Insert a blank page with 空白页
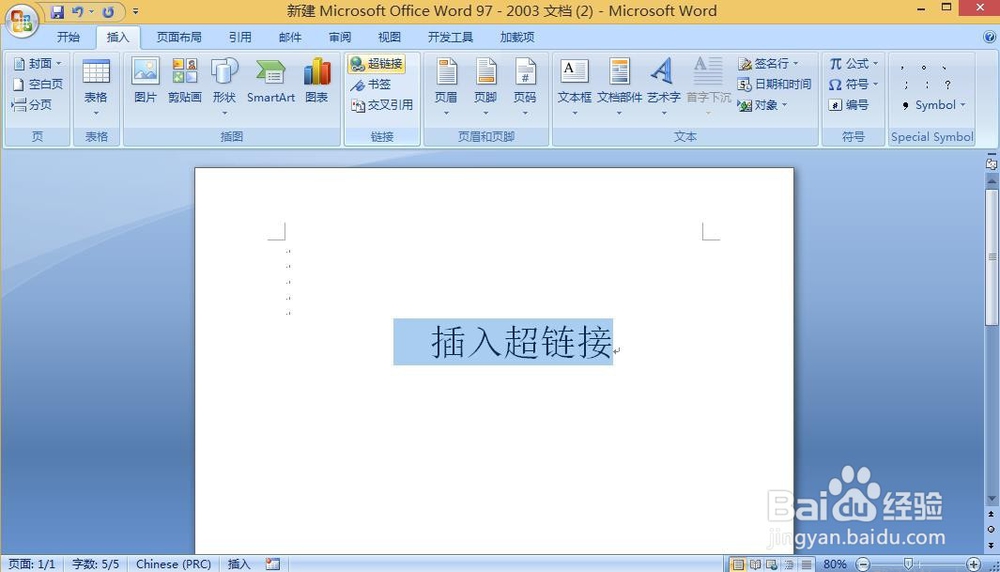This screenshot has width=1000, height=572. 38,84
